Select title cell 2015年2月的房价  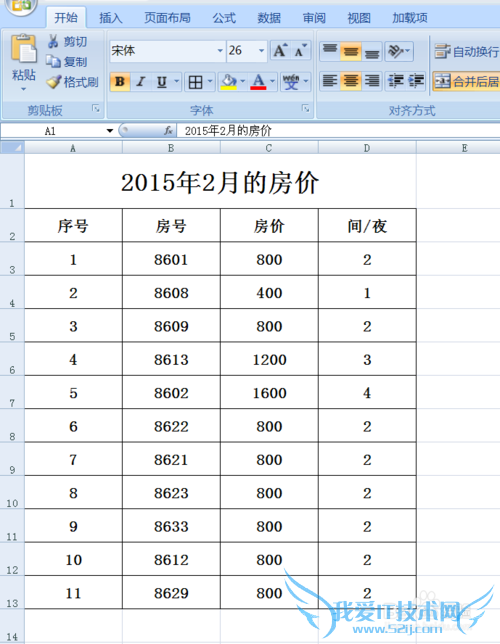[x=220, y=181]
